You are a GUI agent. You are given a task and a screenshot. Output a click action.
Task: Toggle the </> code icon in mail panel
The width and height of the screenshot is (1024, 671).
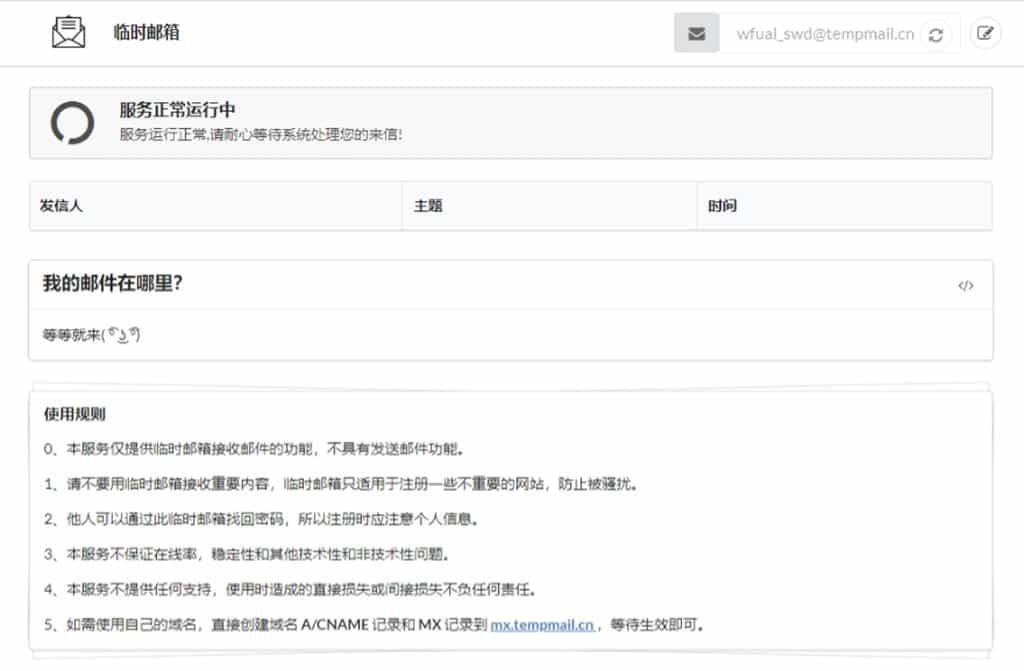965,286
